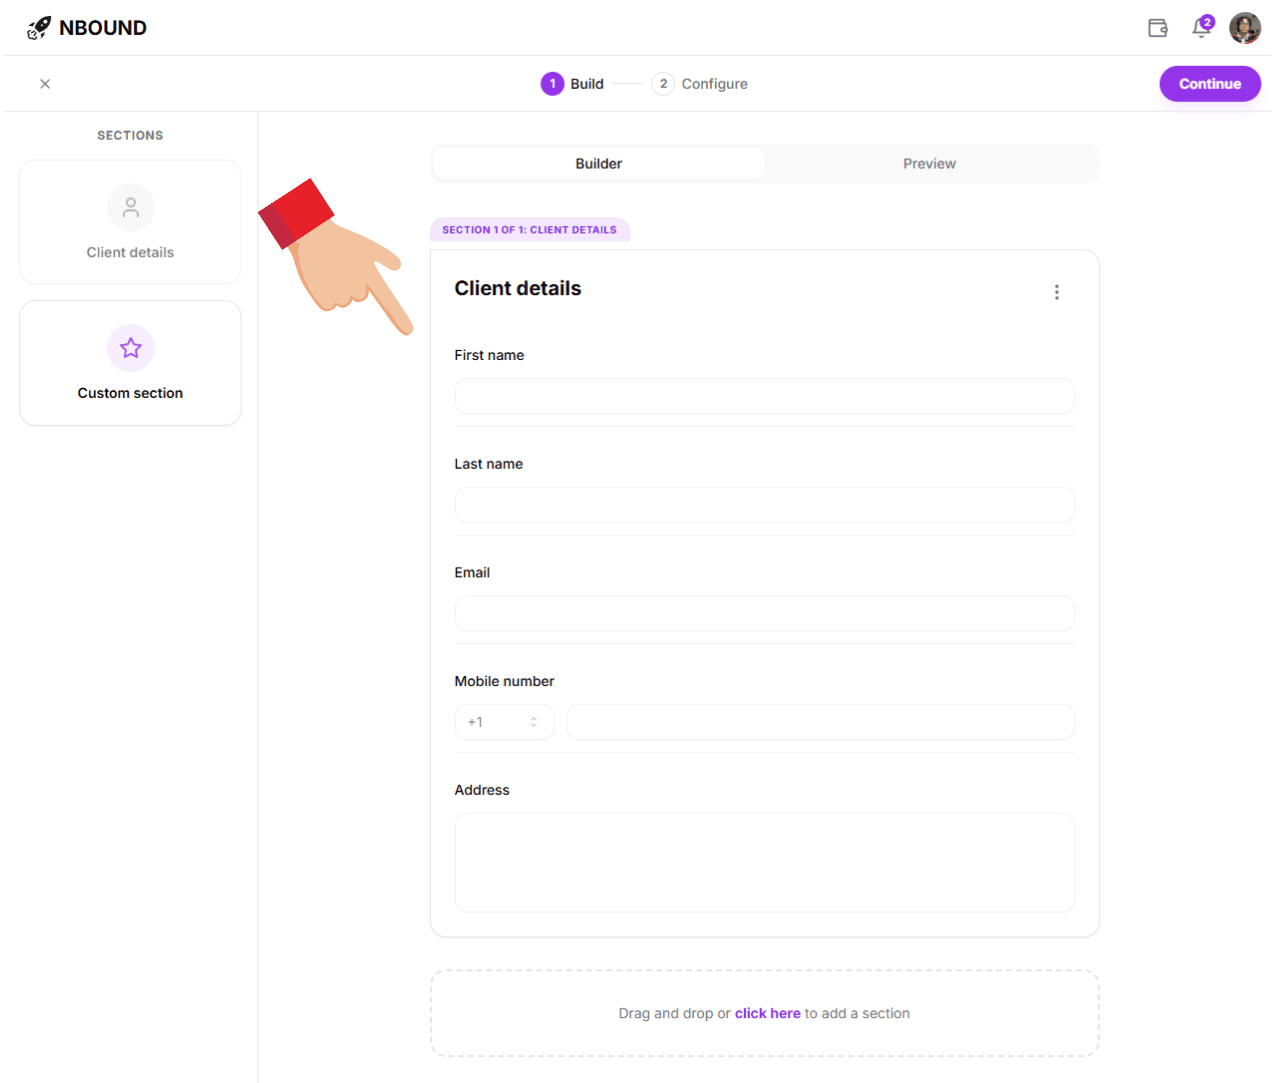Viewport: 1276px width, 1083px height.
Task: Click inside the Address text area
Action: click(x=764, y=862)
